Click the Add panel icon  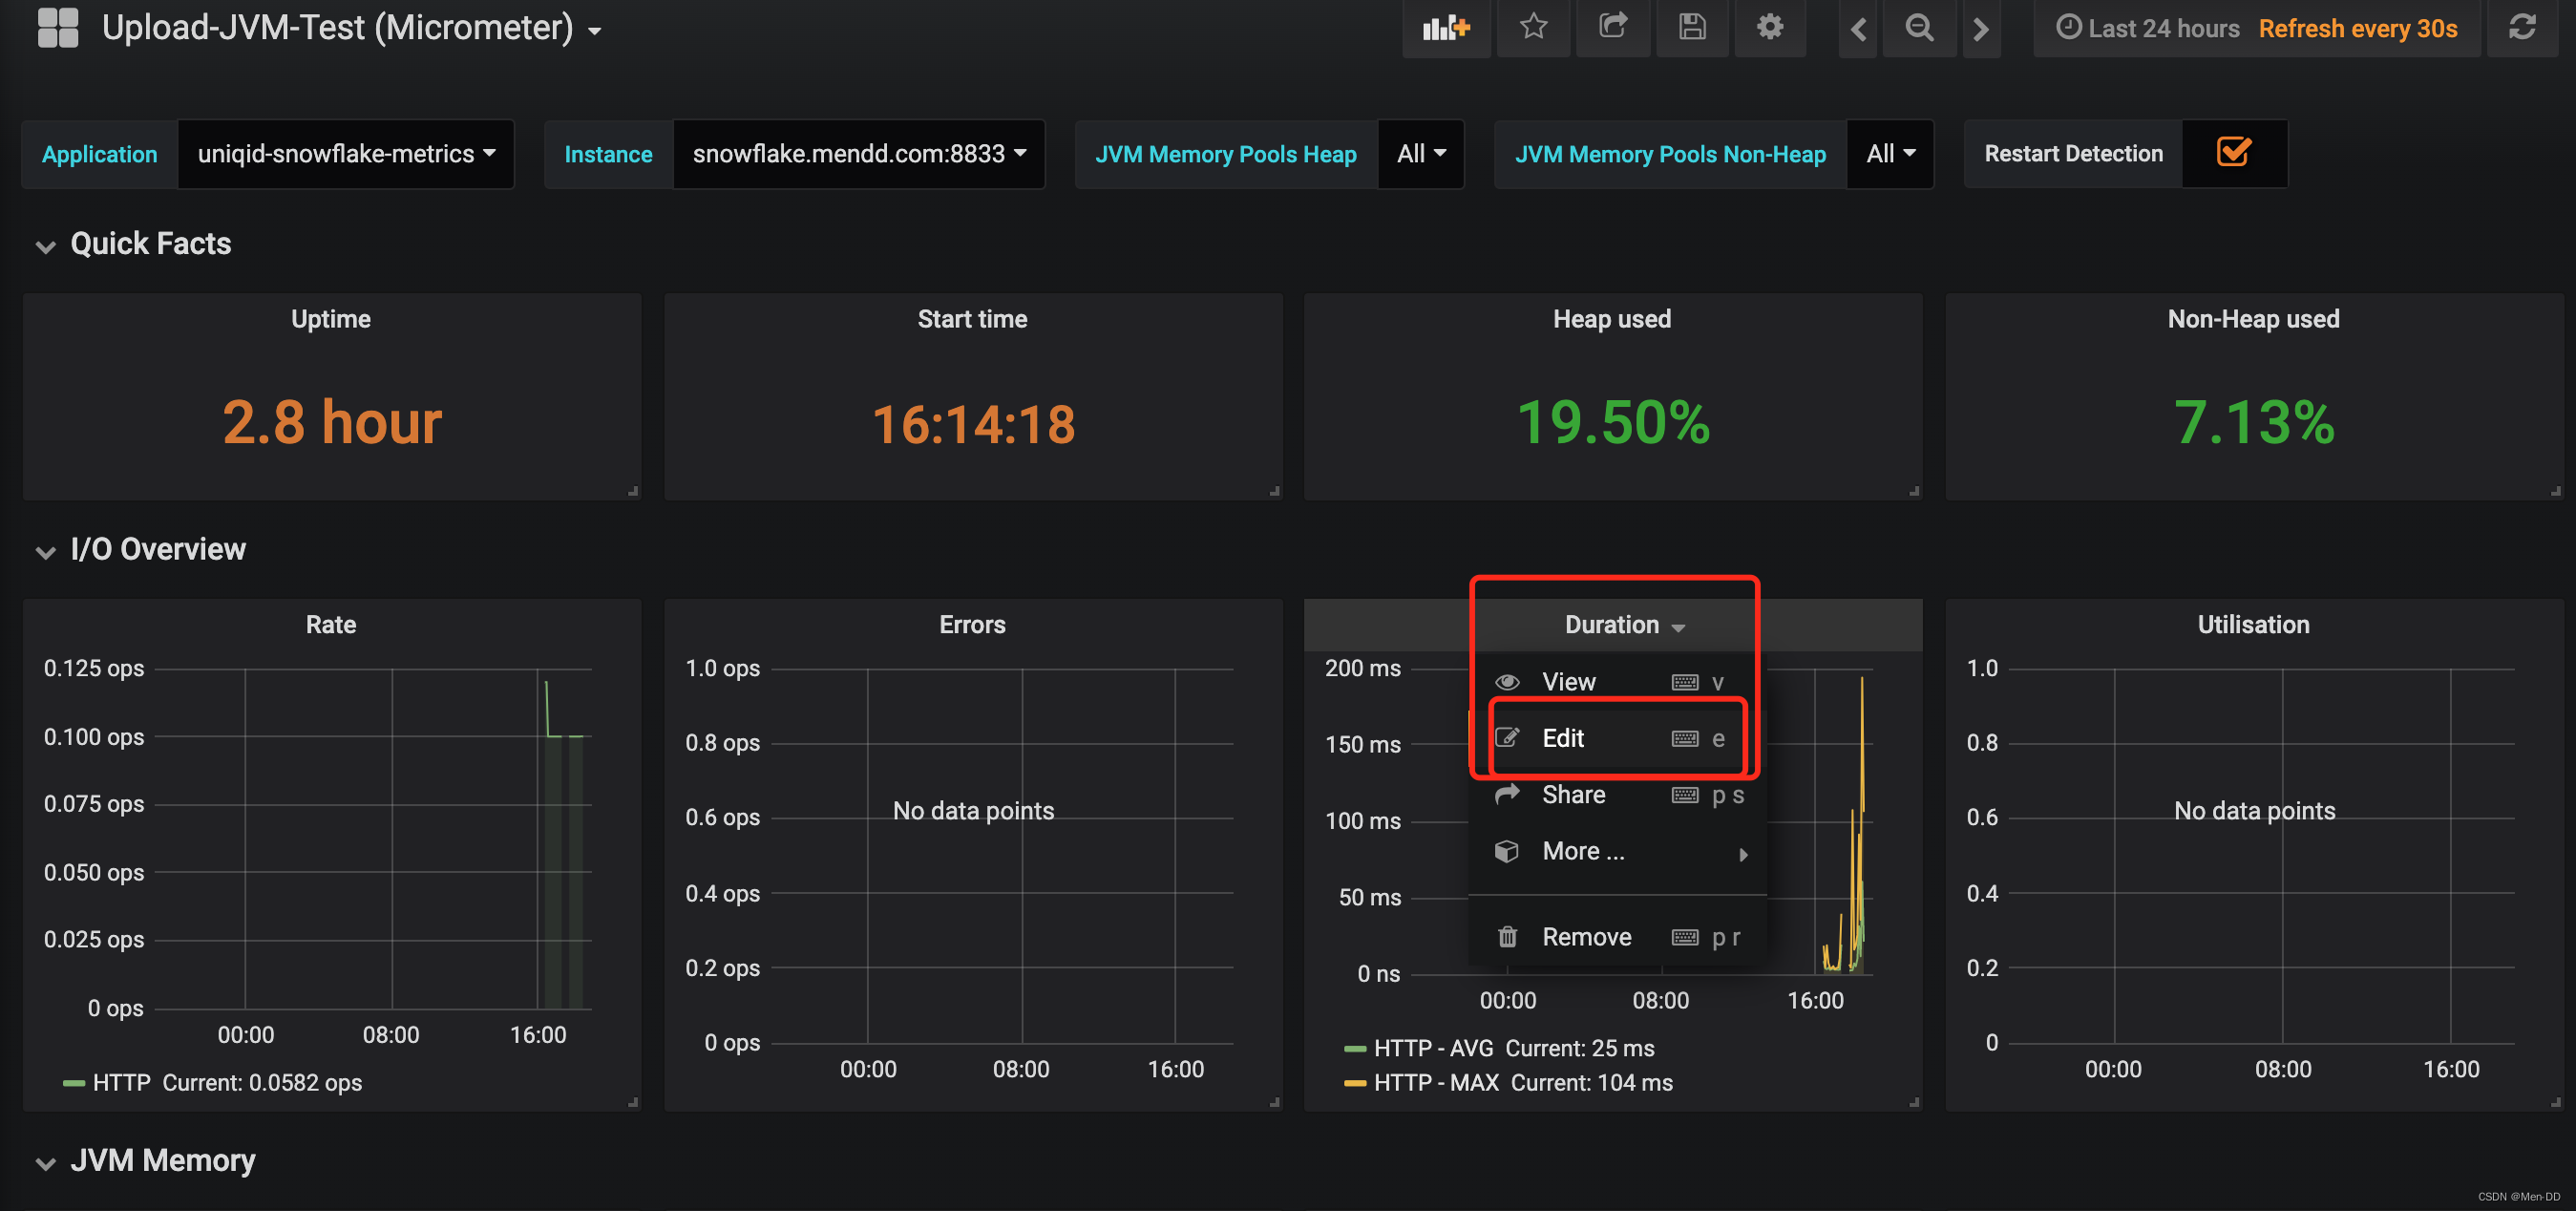(x=1446, y=28)
